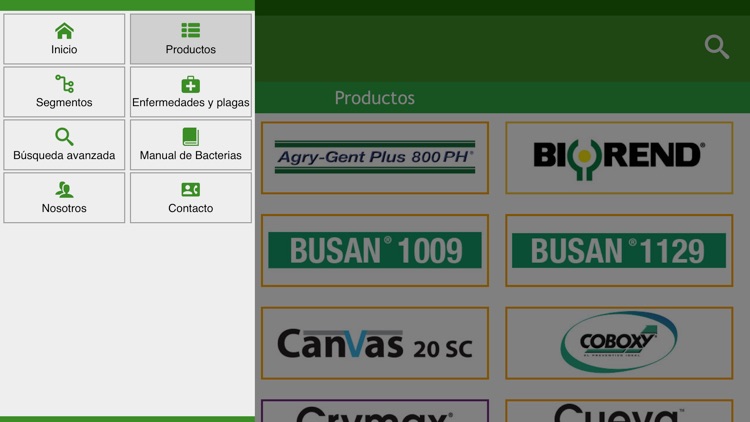750x422 pixels.
Task: Open Búsqueda avanzada via the magnifier icon
Action: pyautogui.click(x=64, y=137)
